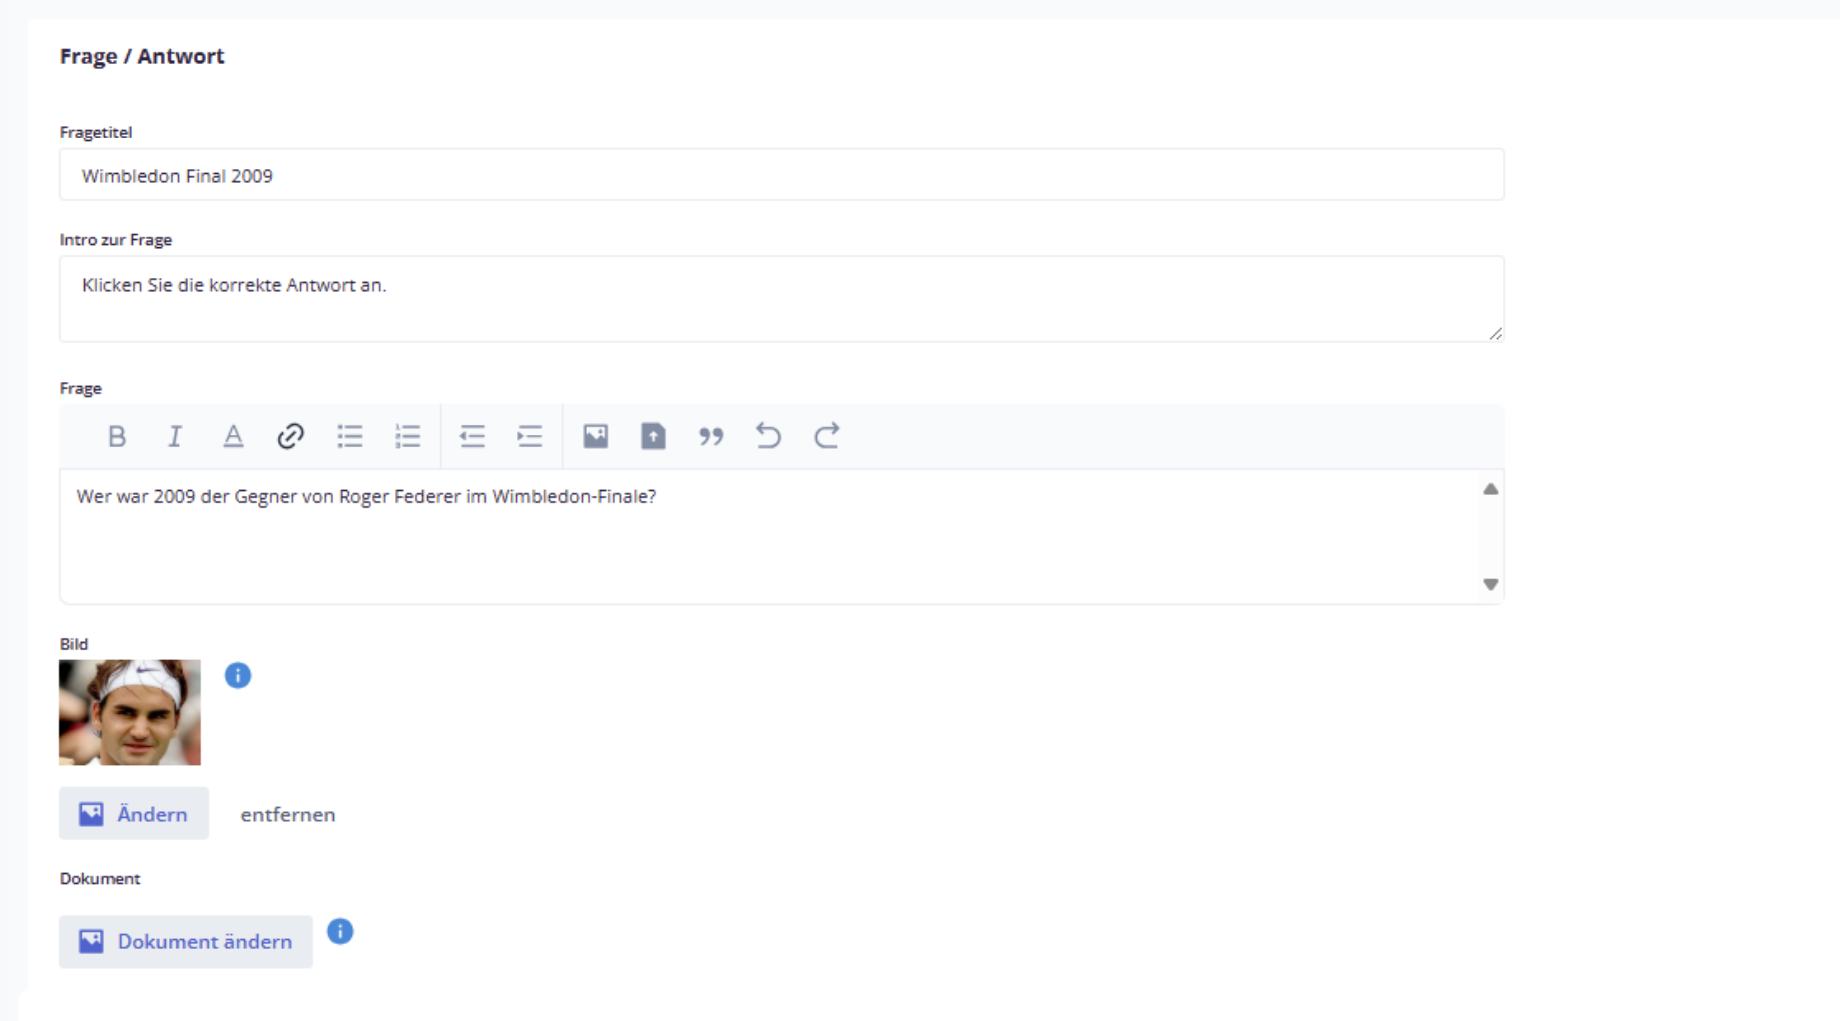Show info tooltip next to Bild
The height and width of the screenshot is (1021, 1840).
tap(238, 676)
